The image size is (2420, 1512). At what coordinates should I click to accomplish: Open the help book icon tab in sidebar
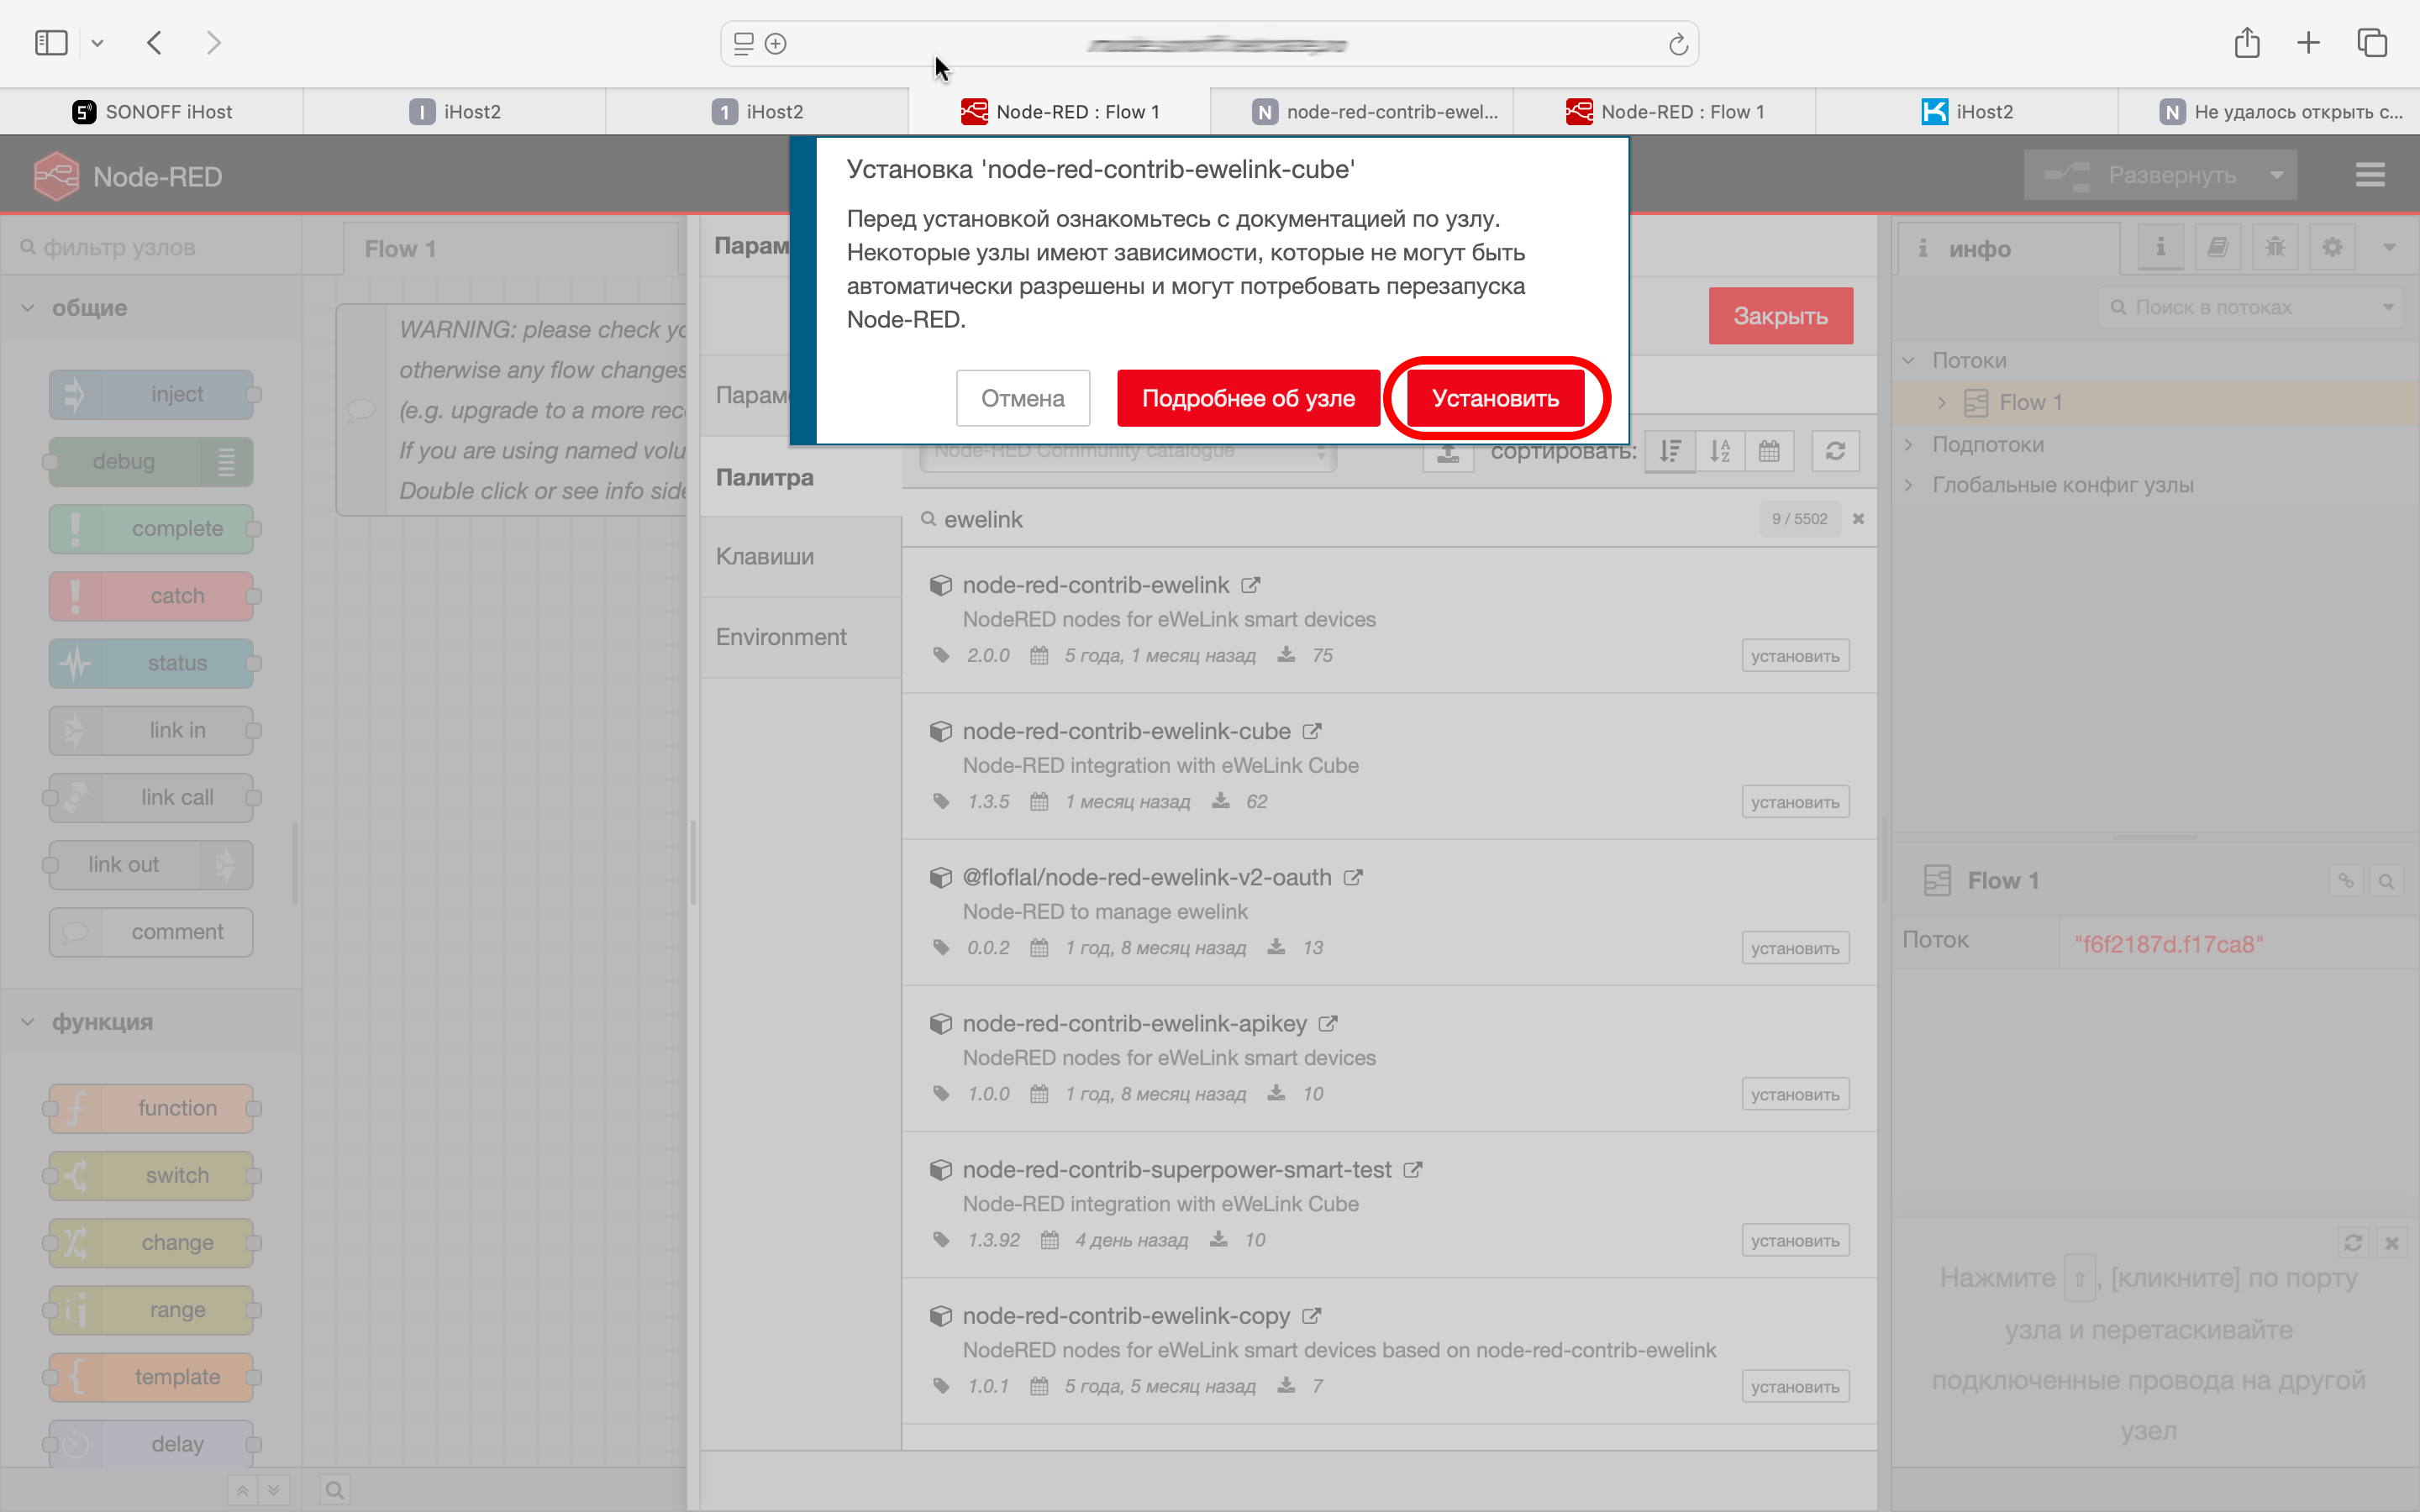click(x=2217, y=247)
